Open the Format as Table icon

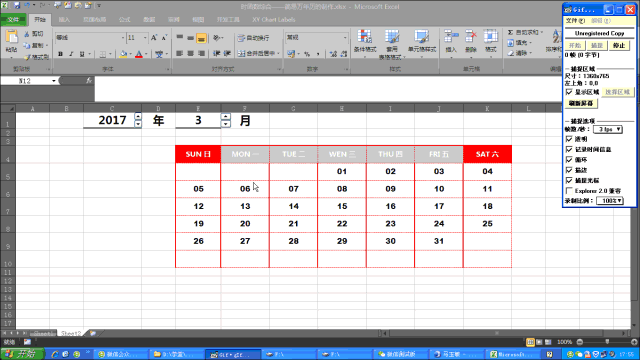(392, 37)
